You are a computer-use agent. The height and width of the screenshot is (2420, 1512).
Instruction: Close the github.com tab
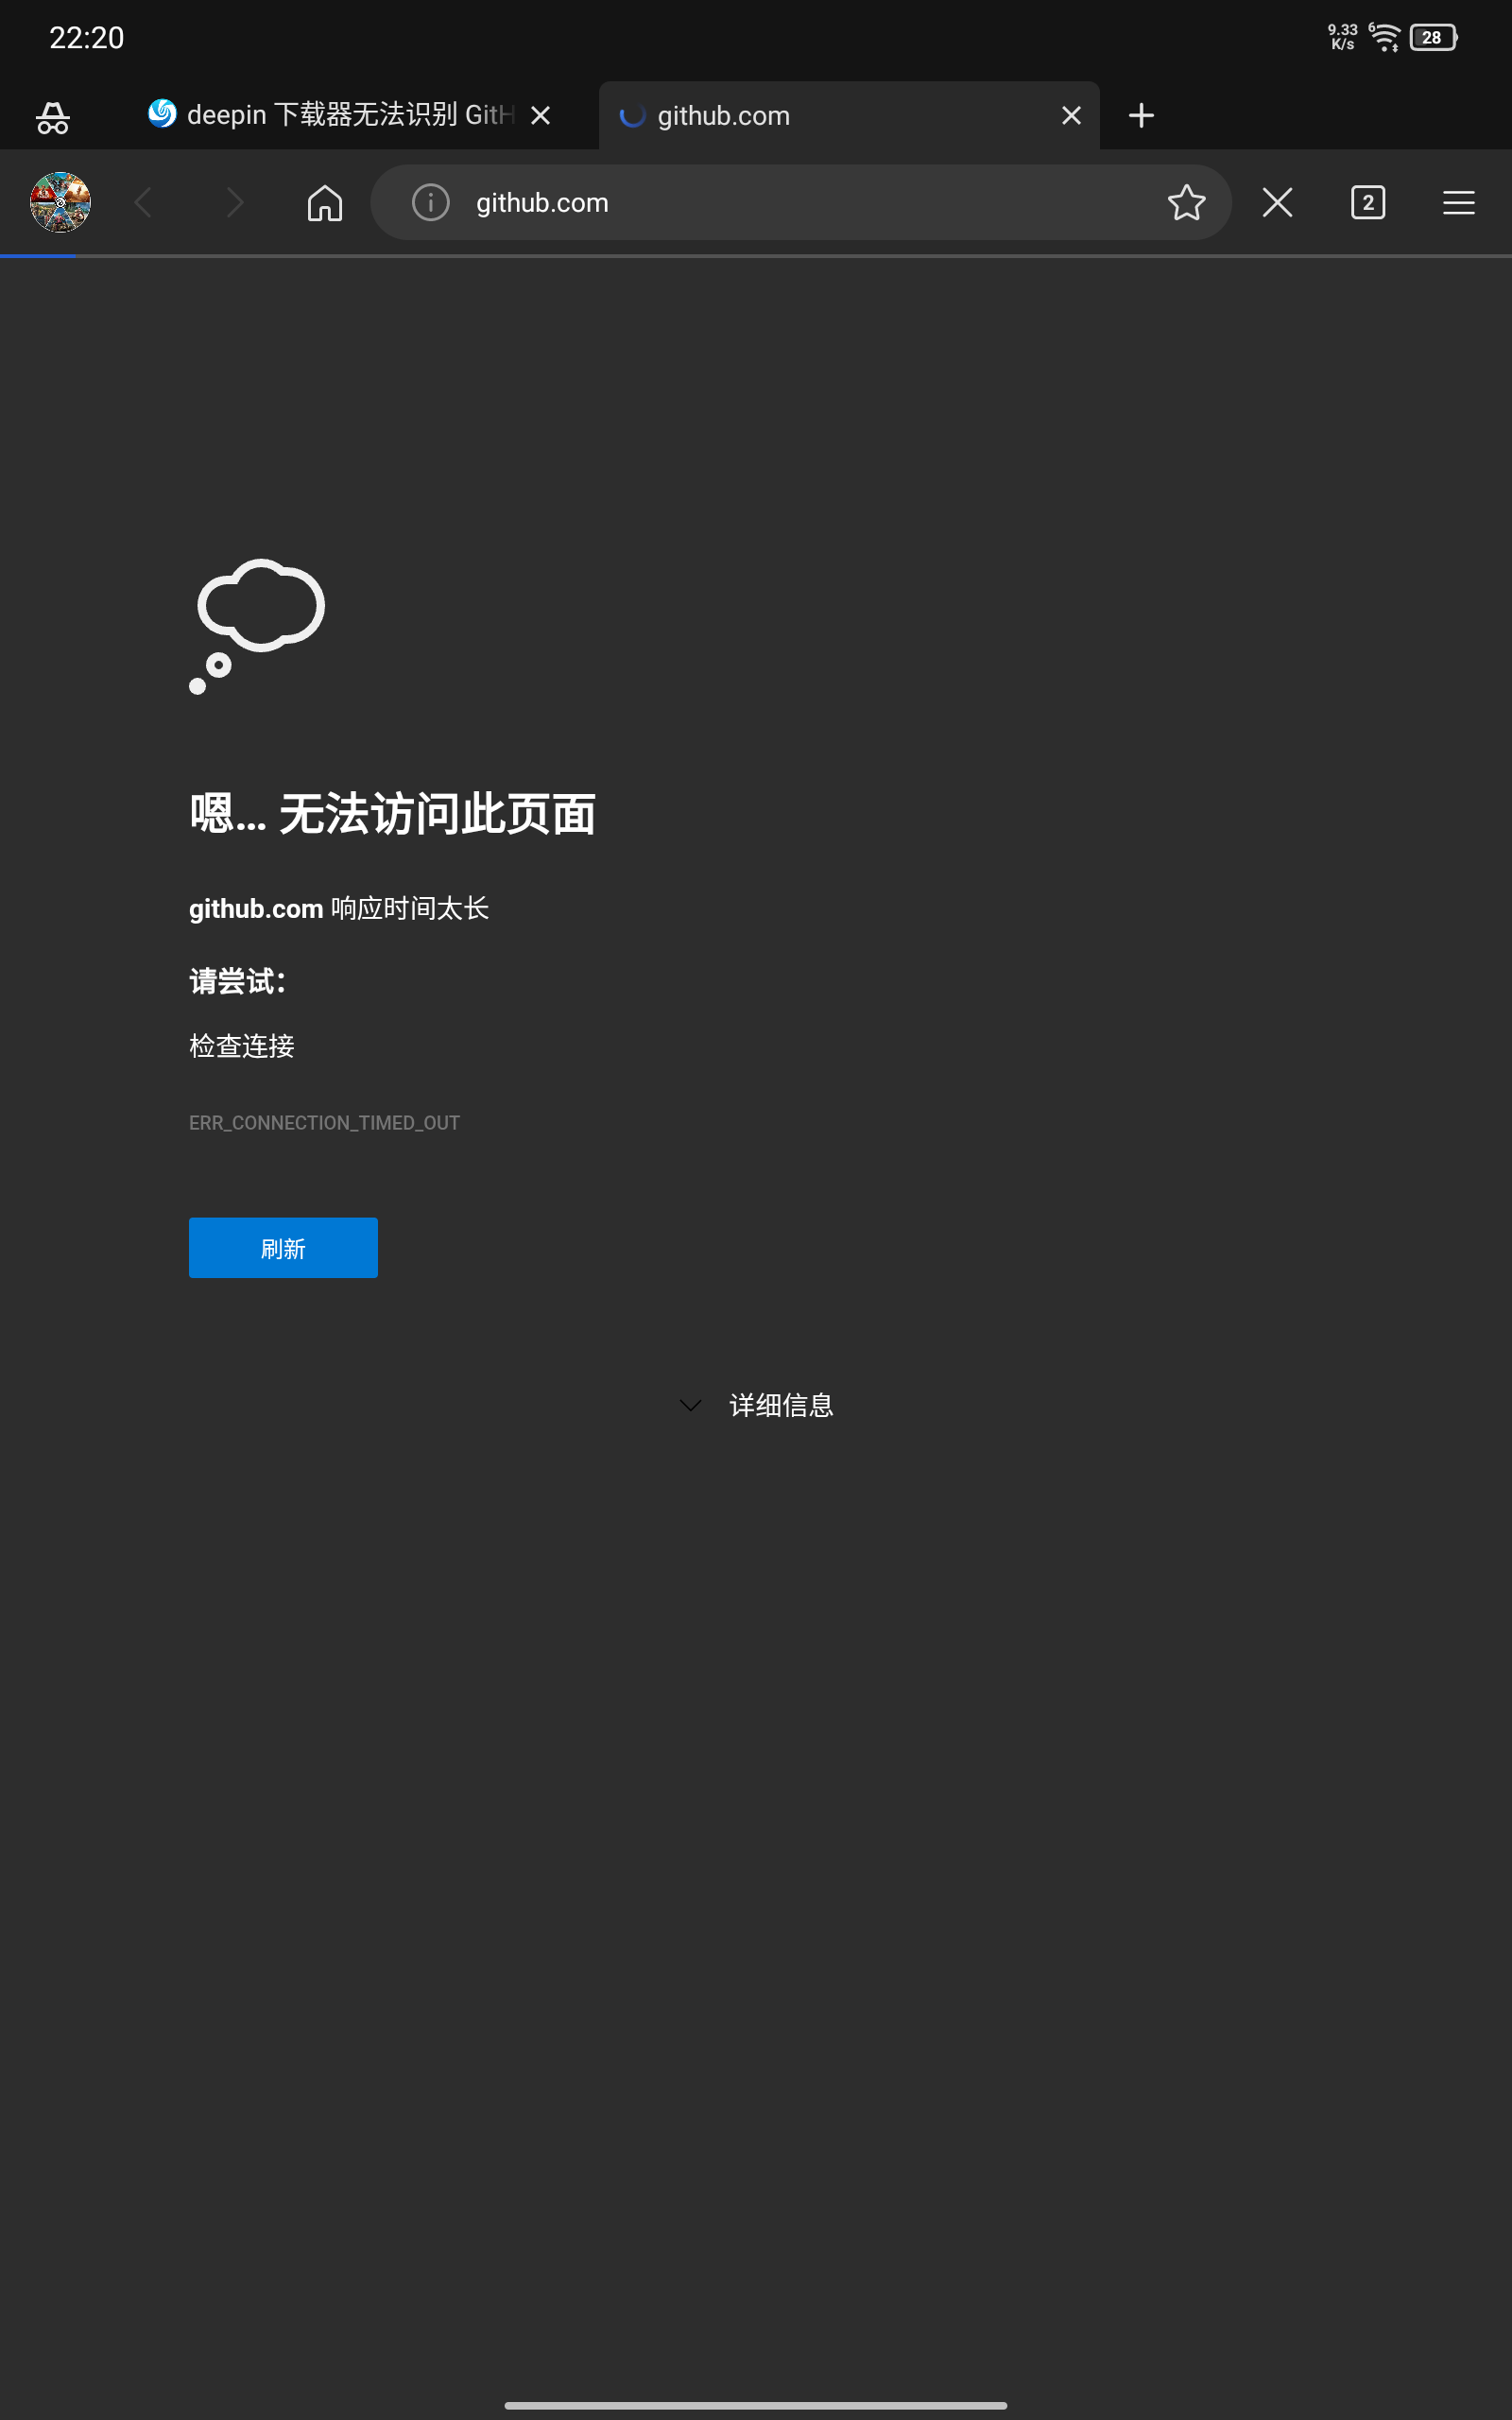(x=1071, y=116)
